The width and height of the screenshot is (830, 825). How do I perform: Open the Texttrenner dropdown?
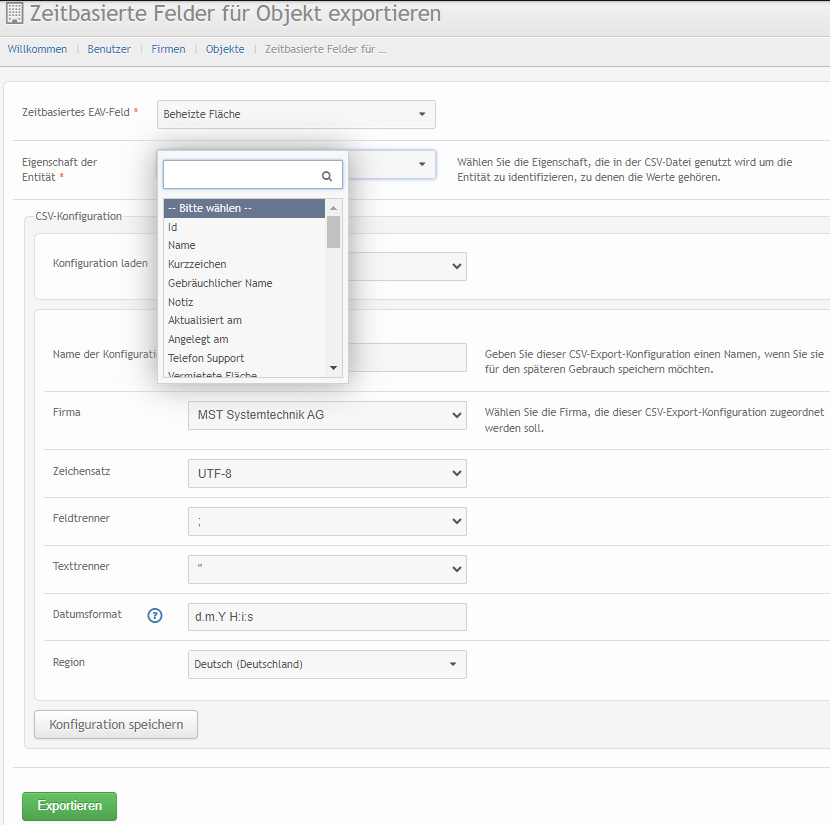(327, 569)
